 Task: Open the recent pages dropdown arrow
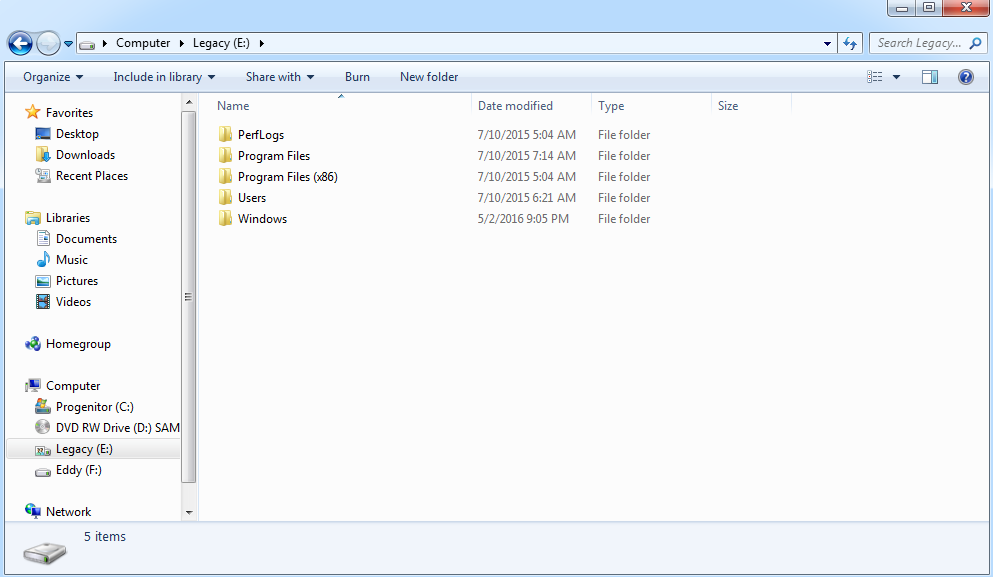pos(68,44)
